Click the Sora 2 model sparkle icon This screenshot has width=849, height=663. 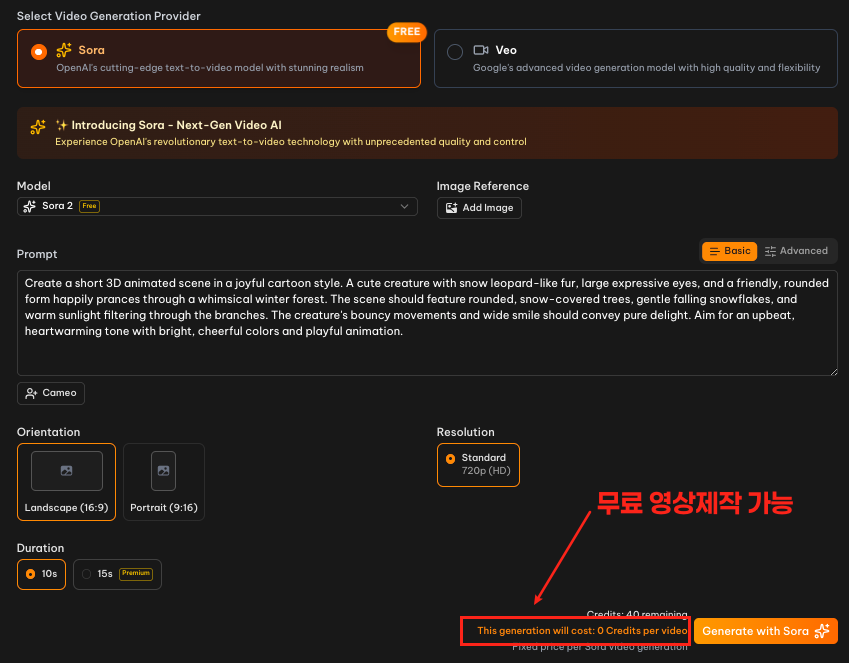click(x=30, y=206)
